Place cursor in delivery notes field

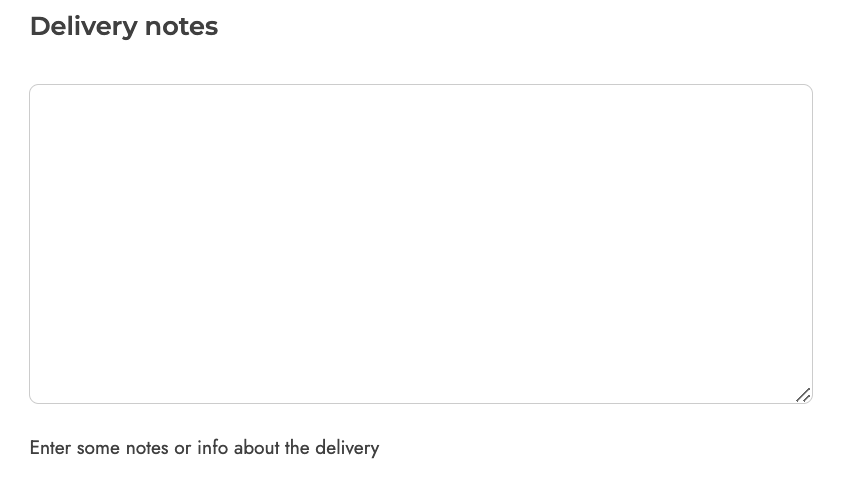421,244
